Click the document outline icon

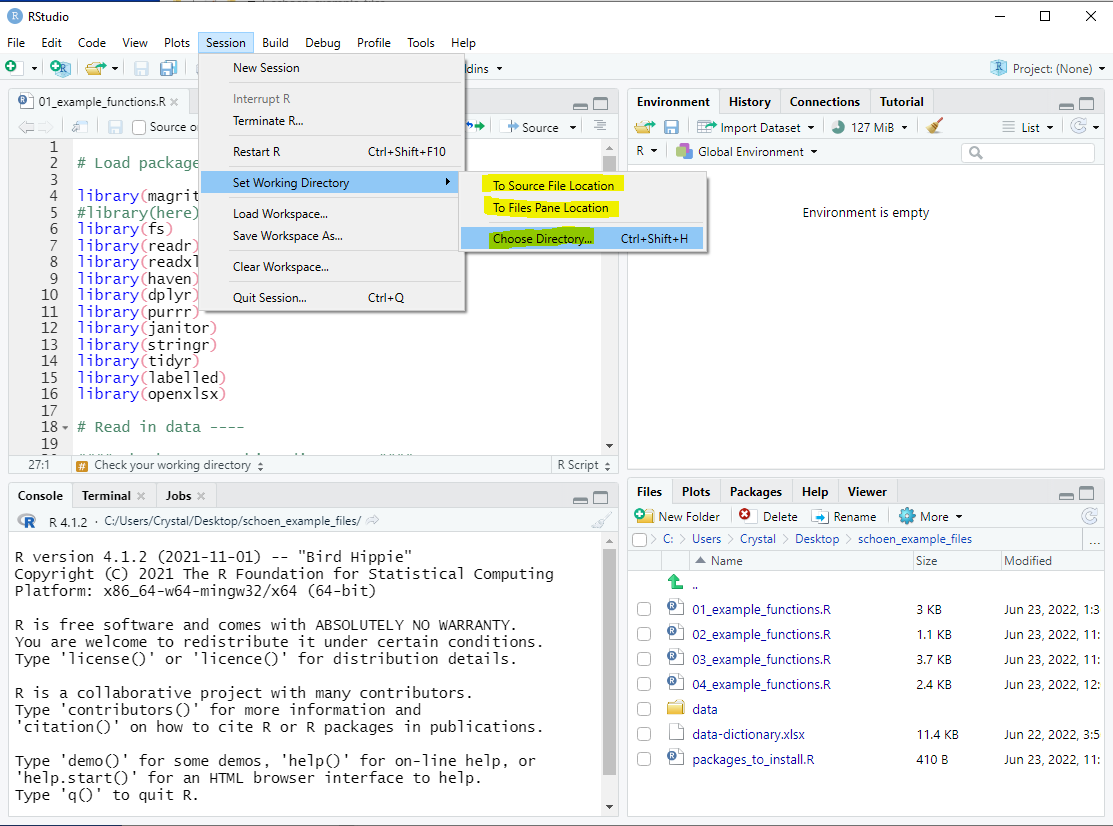[600, 126]
